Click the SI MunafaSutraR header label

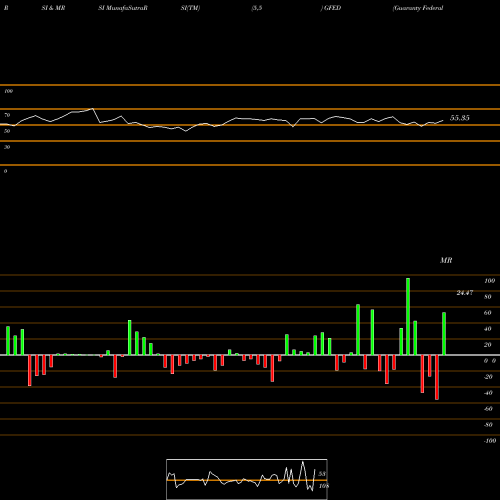[x=123, y=8]
